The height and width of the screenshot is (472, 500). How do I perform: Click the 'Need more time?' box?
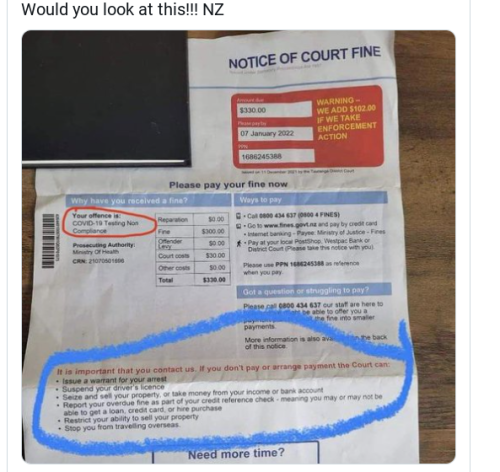pyautogui.click(x=236, y=453)
